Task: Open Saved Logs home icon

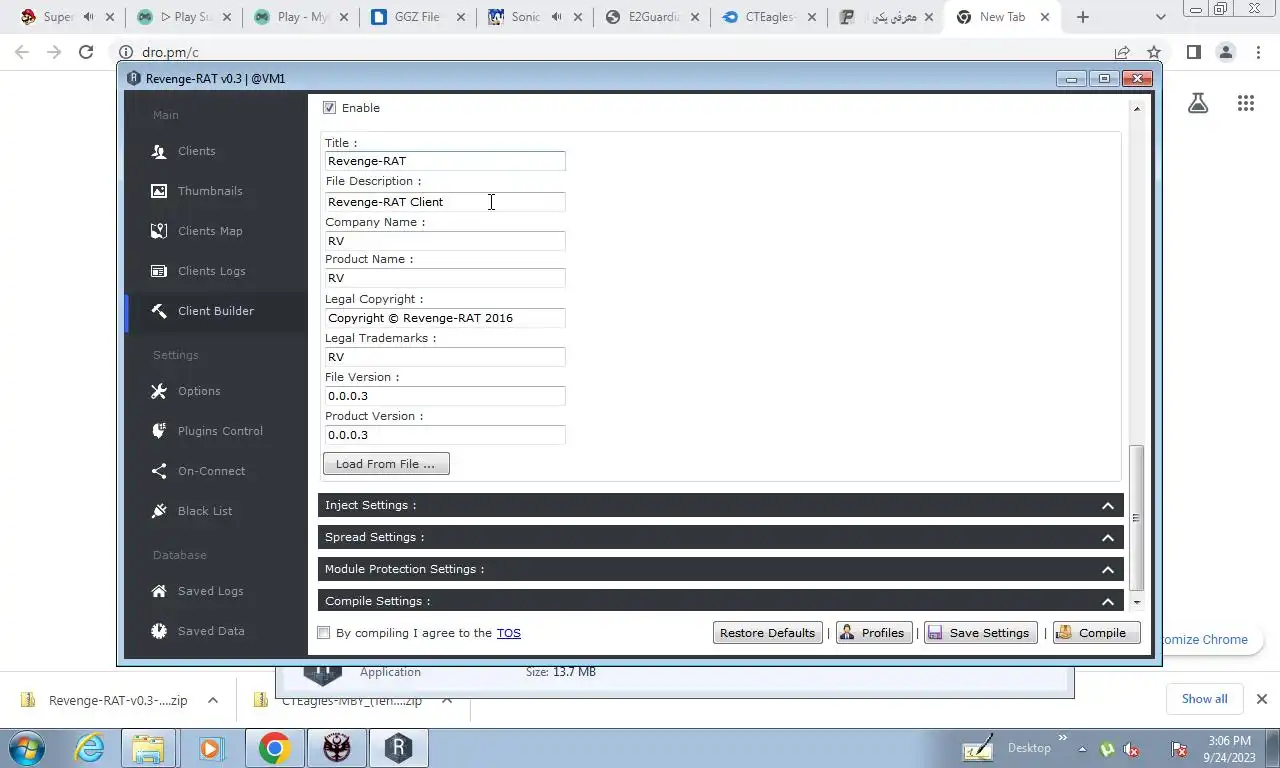Action: click(159, 591)
